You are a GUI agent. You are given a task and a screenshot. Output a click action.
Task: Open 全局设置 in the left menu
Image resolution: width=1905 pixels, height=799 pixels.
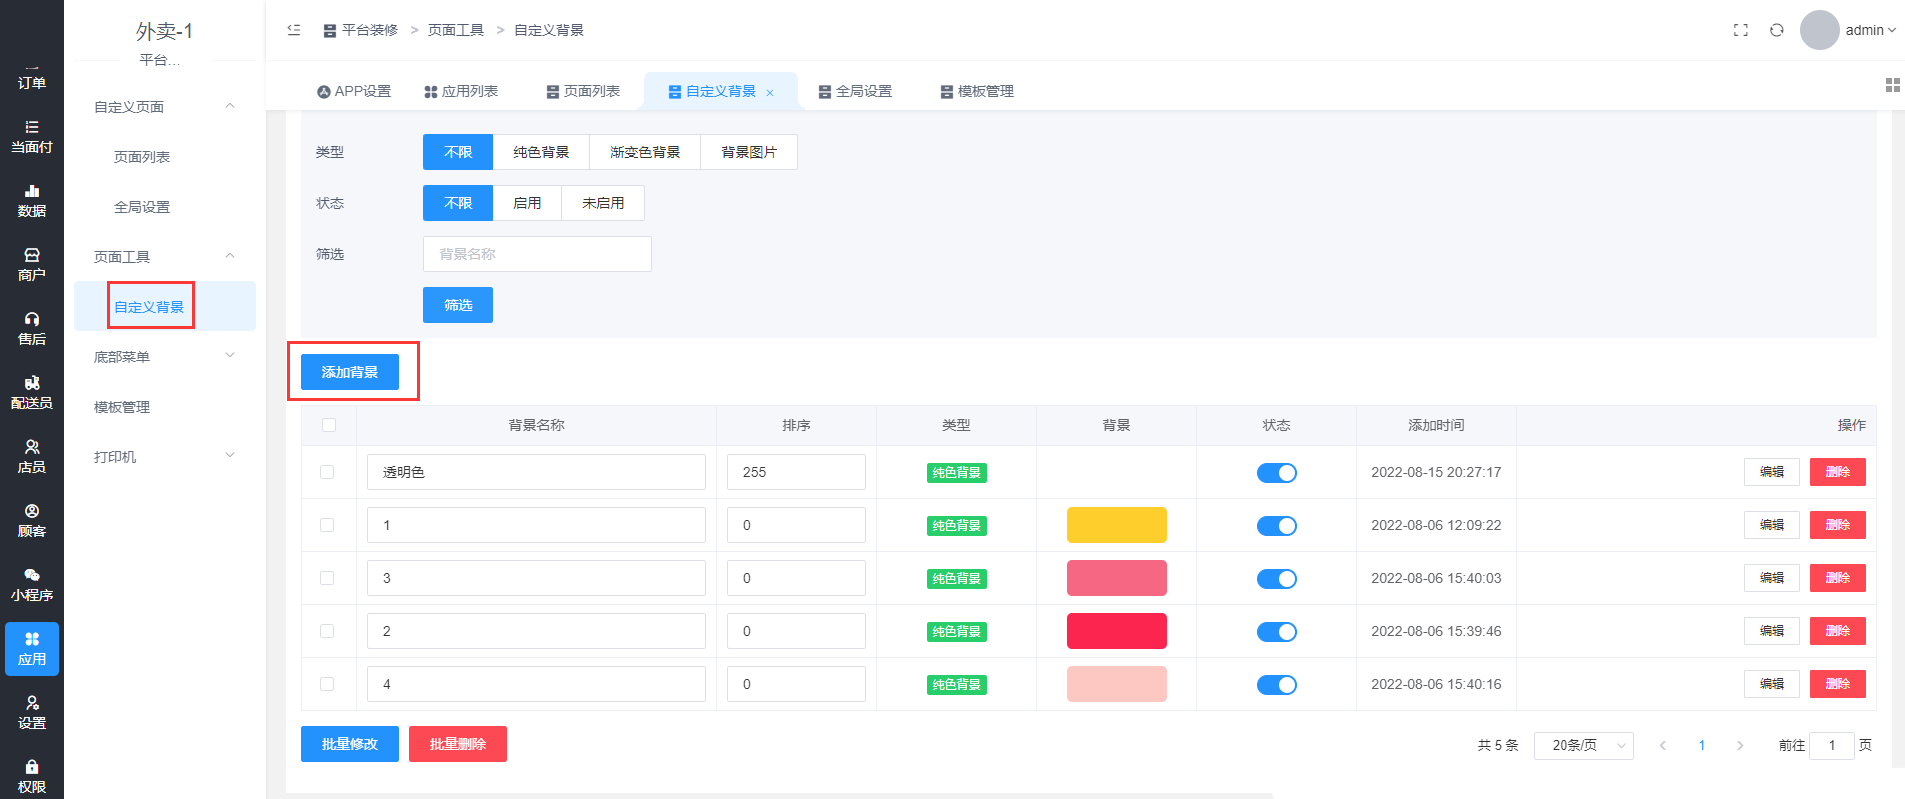[142, 207]
